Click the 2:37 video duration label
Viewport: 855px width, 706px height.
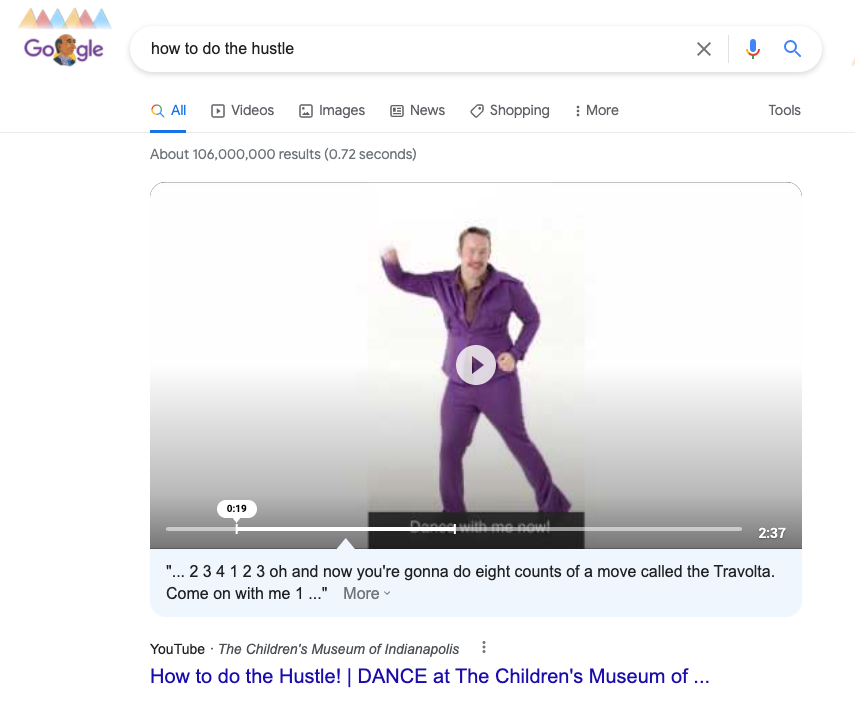(771, 533)
